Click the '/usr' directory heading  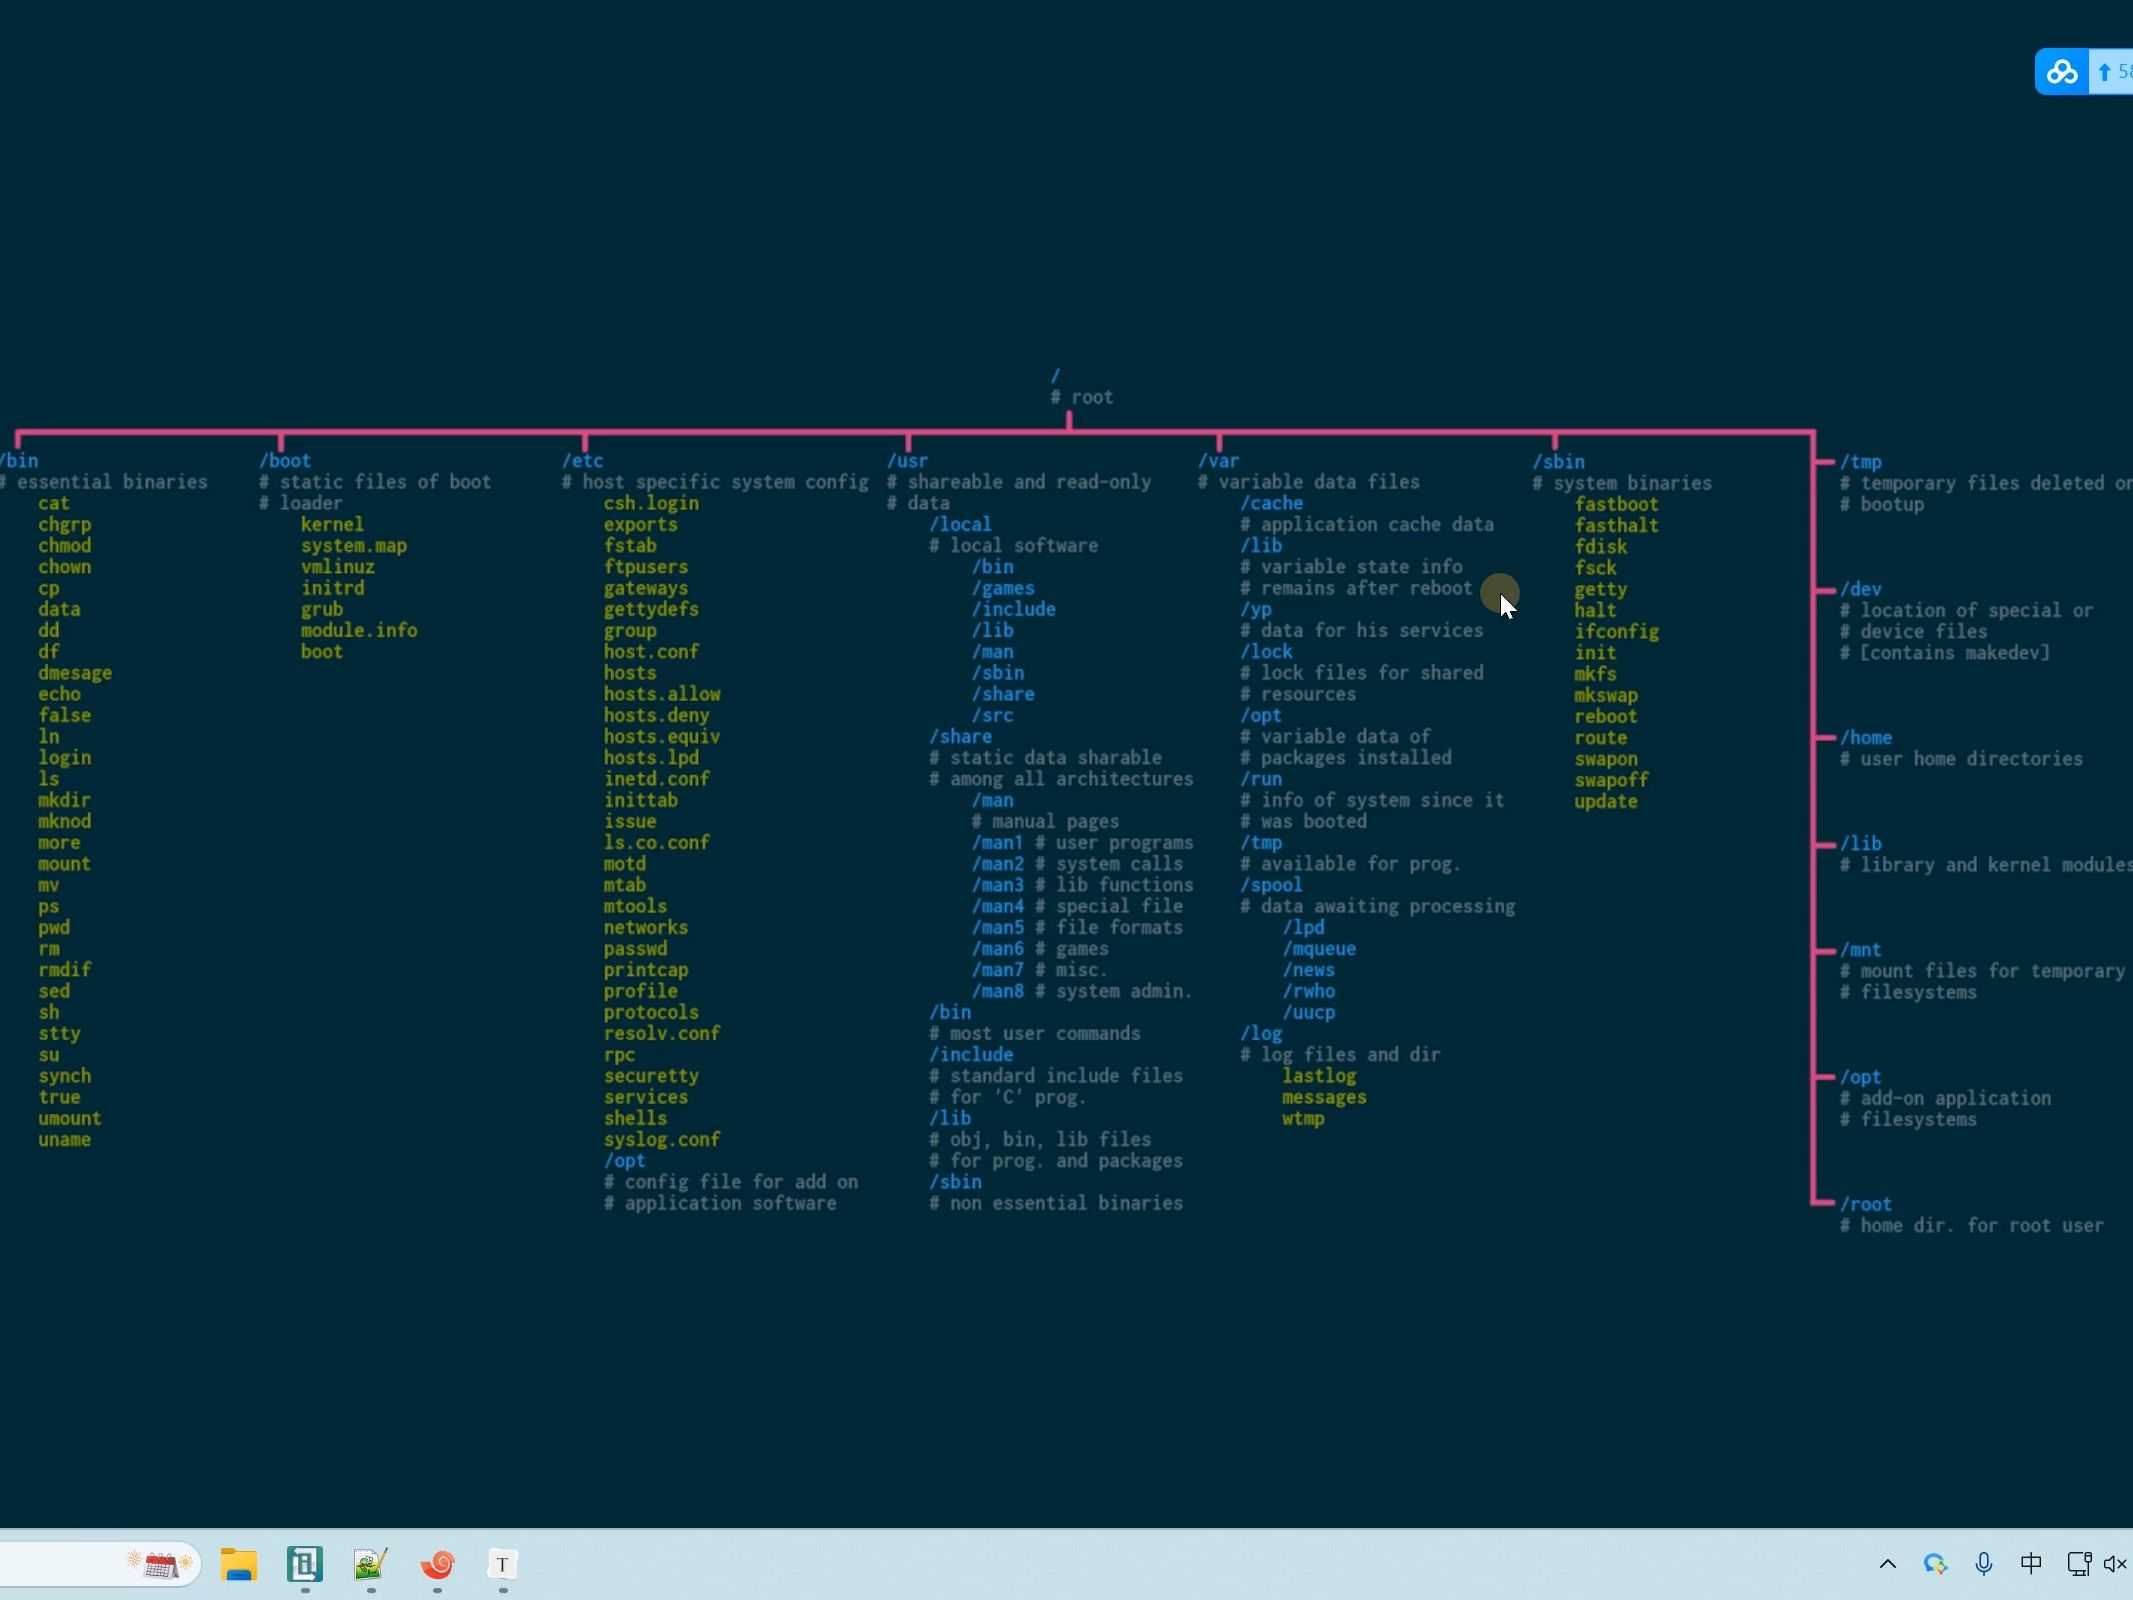[x=907, y=461]
